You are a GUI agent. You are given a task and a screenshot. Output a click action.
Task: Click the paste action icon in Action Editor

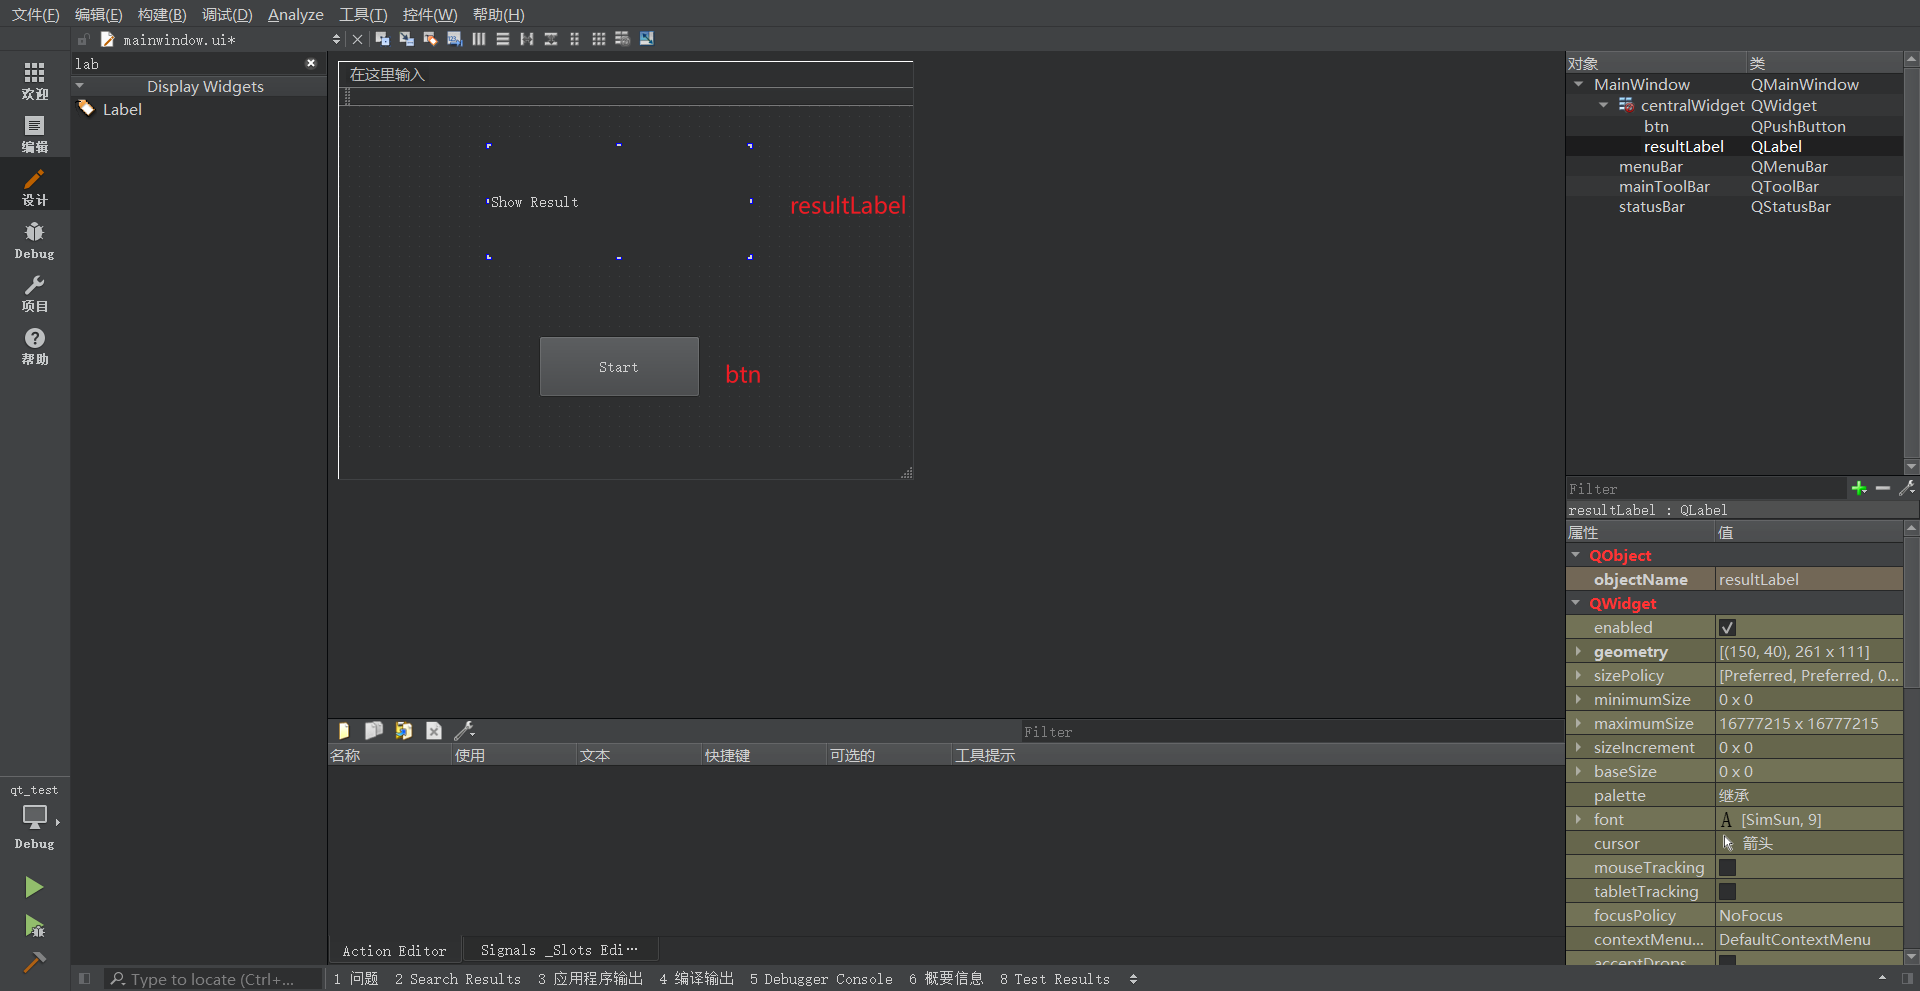(404, 731)
